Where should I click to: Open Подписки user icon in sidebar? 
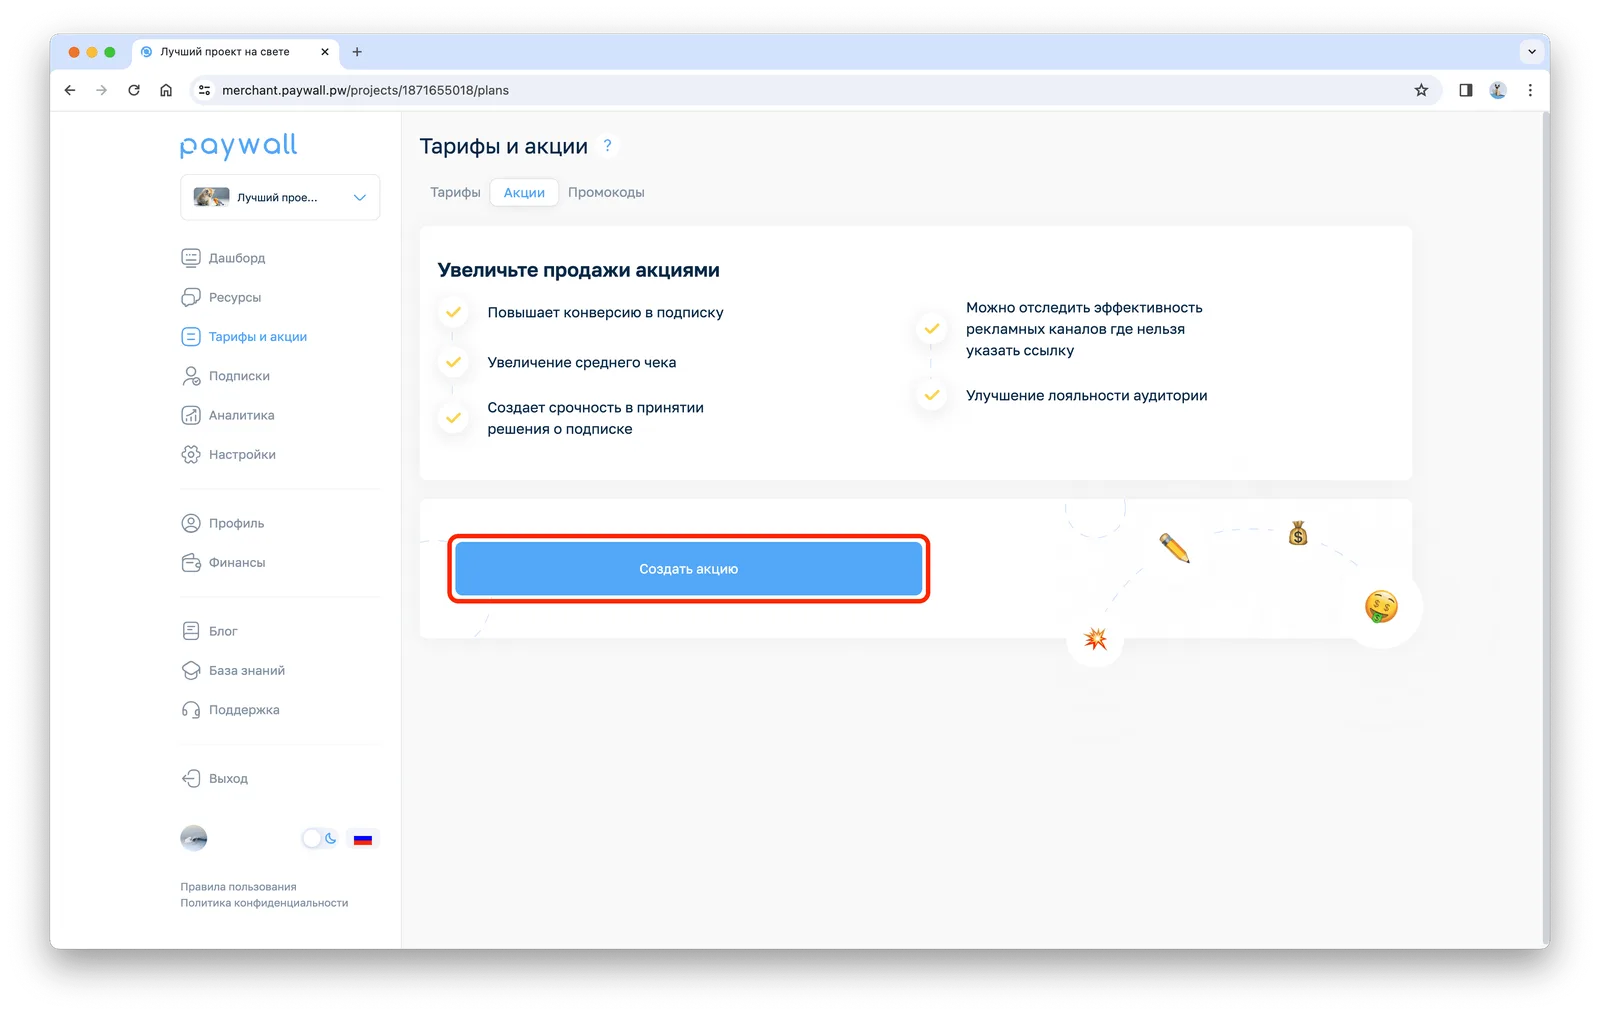tap(191, 376)
